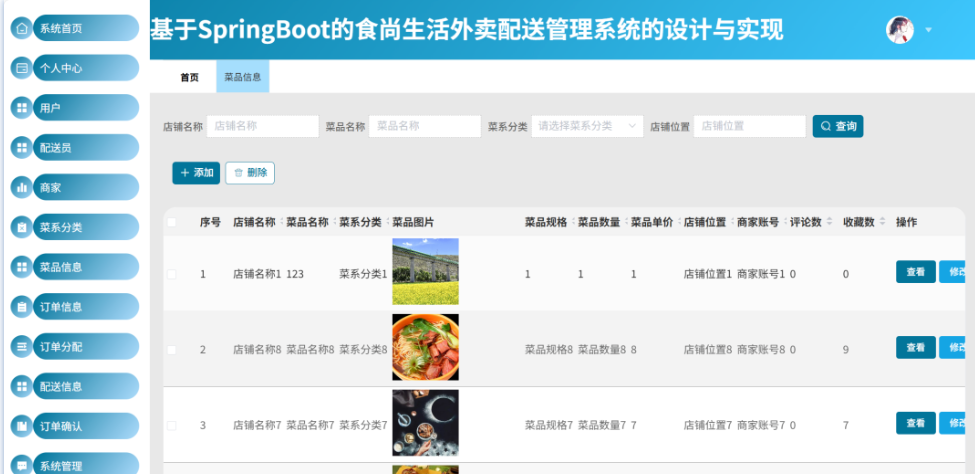Open 配送员 menu in the sidebar
The image size is (975, 474).
tap(86, 147)
